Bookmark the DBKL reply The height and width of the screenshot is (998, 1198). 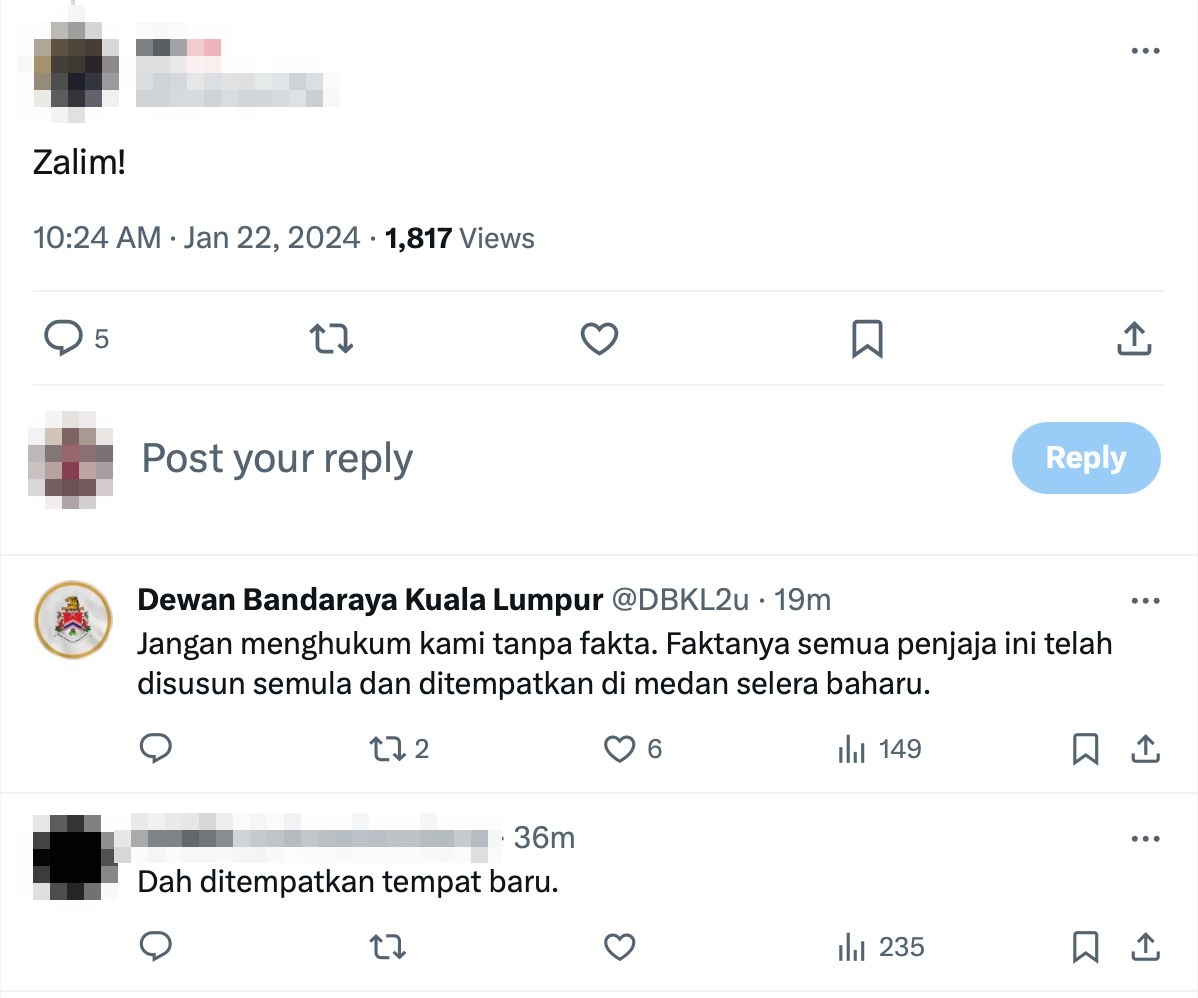tap(1086, 749)
